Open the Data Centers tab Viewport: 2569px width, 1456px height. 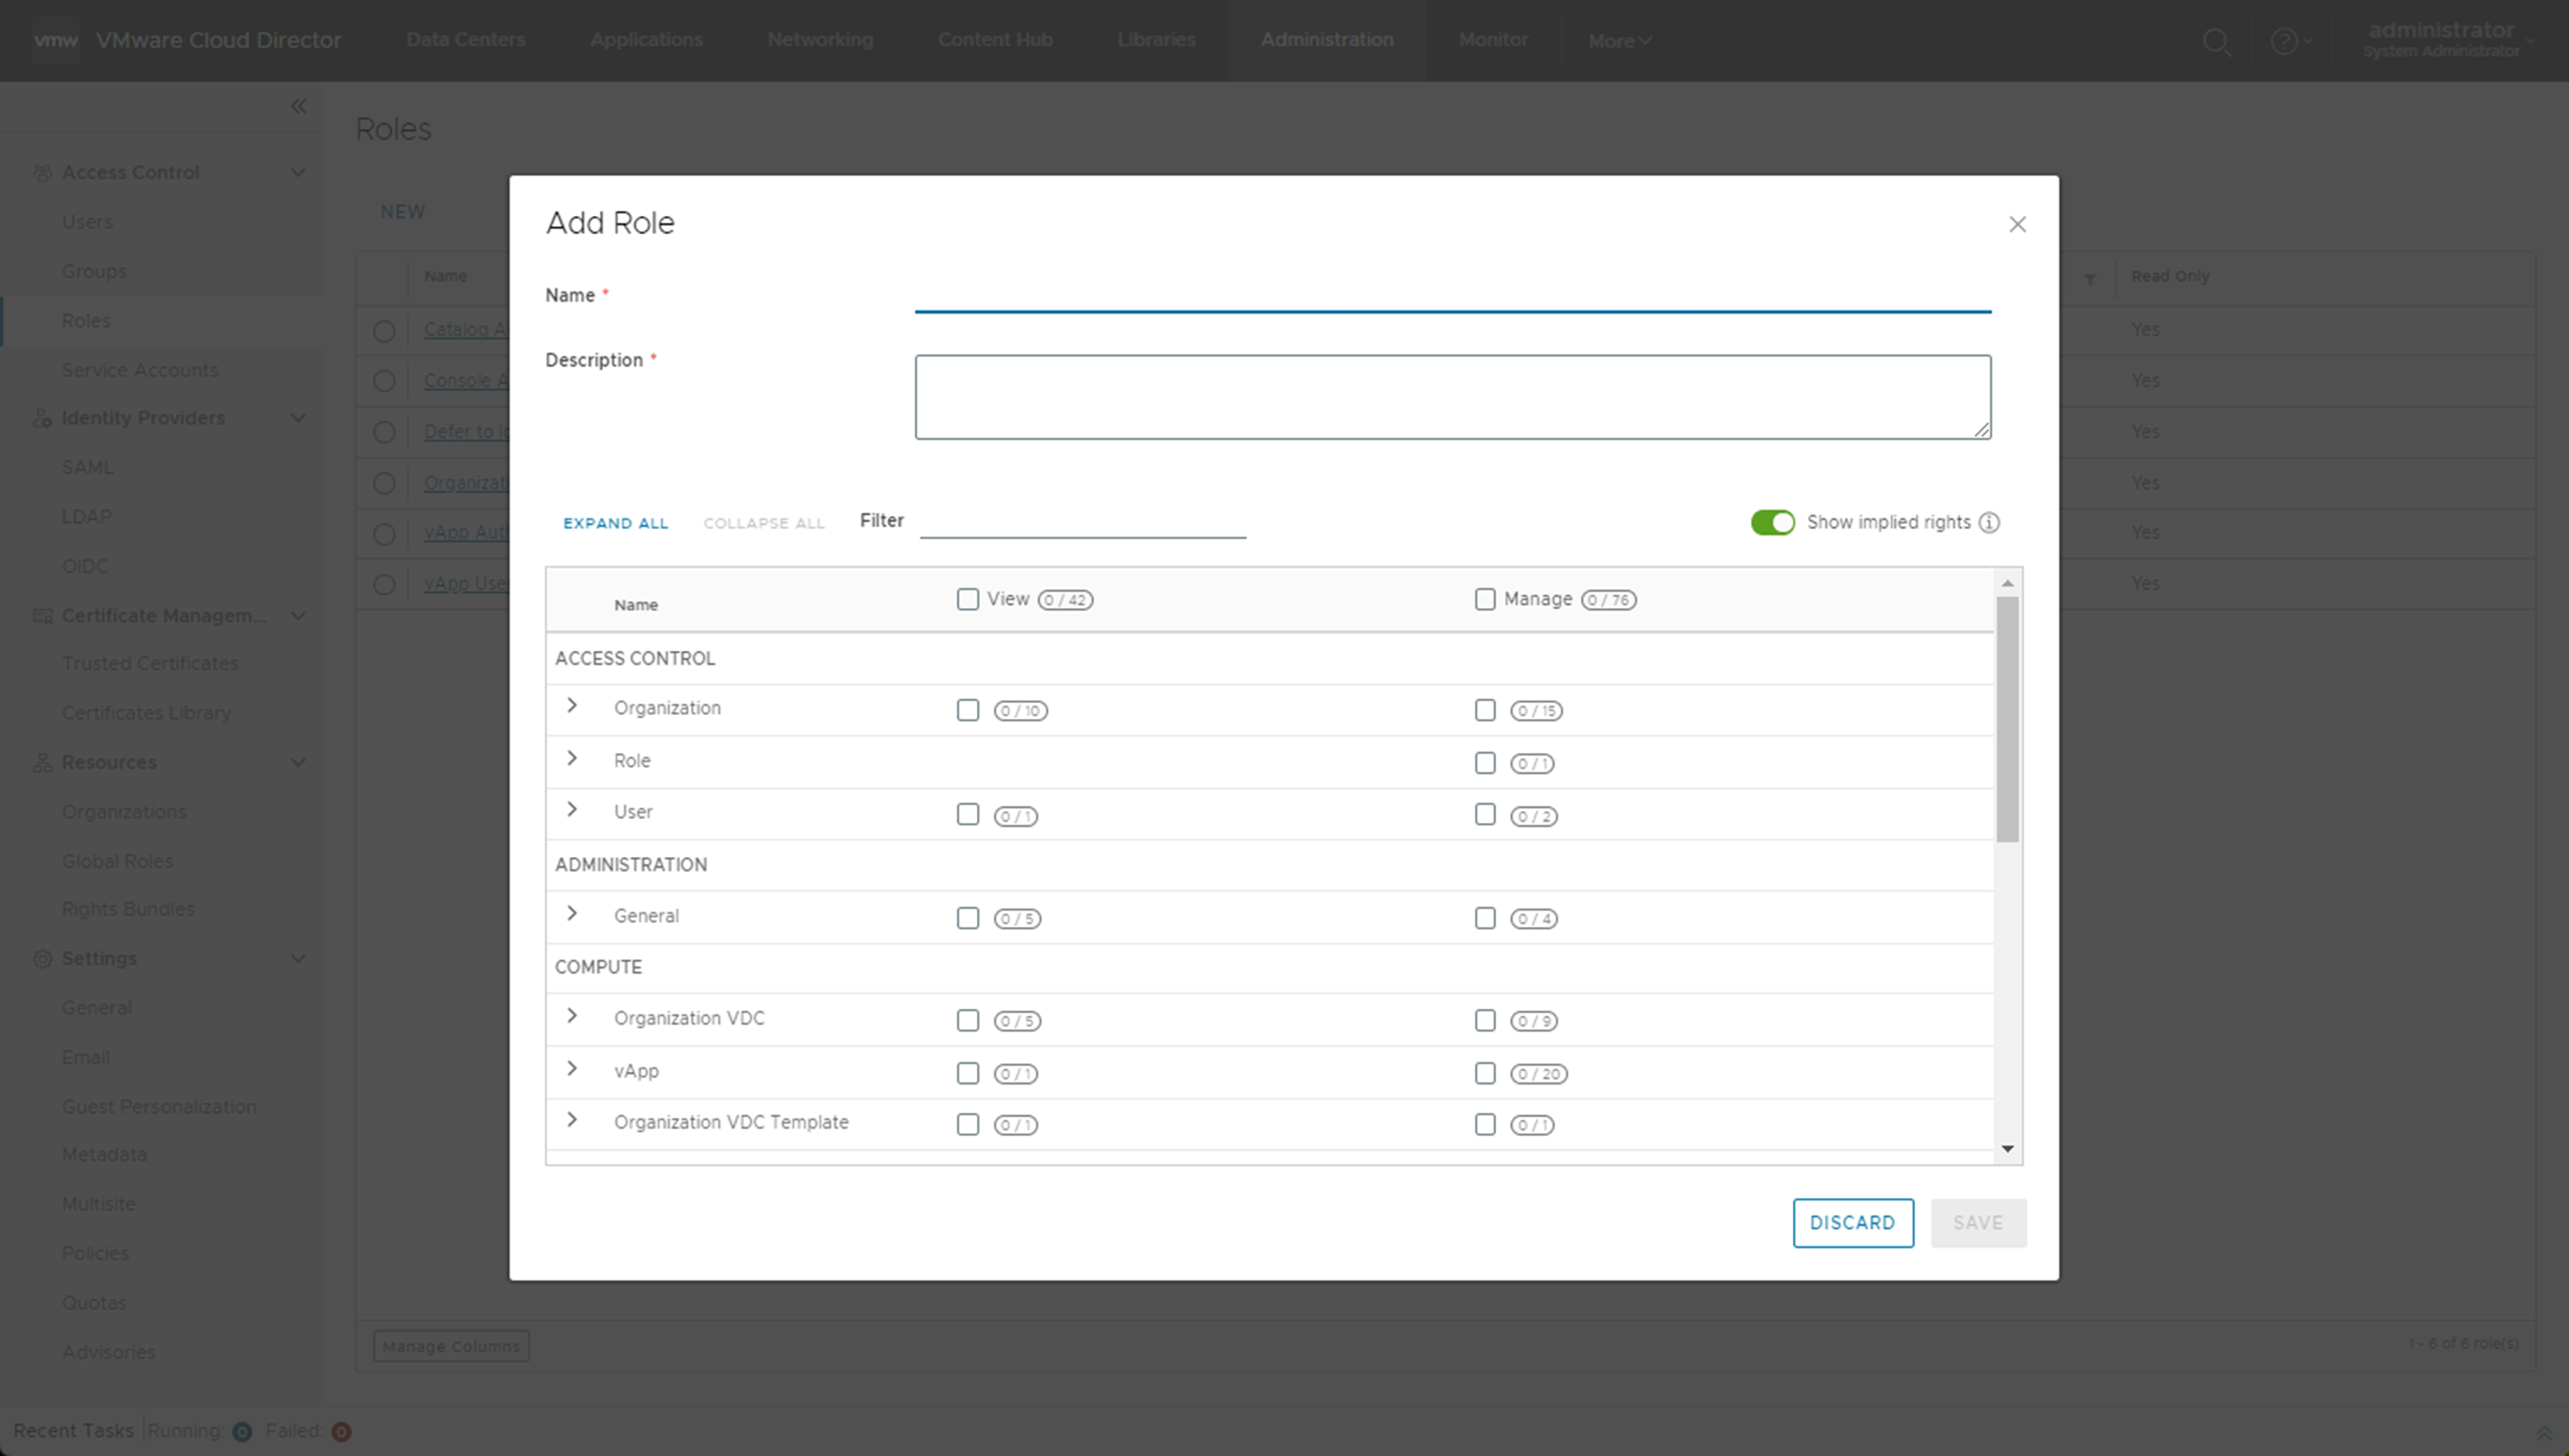coord(465,40)
